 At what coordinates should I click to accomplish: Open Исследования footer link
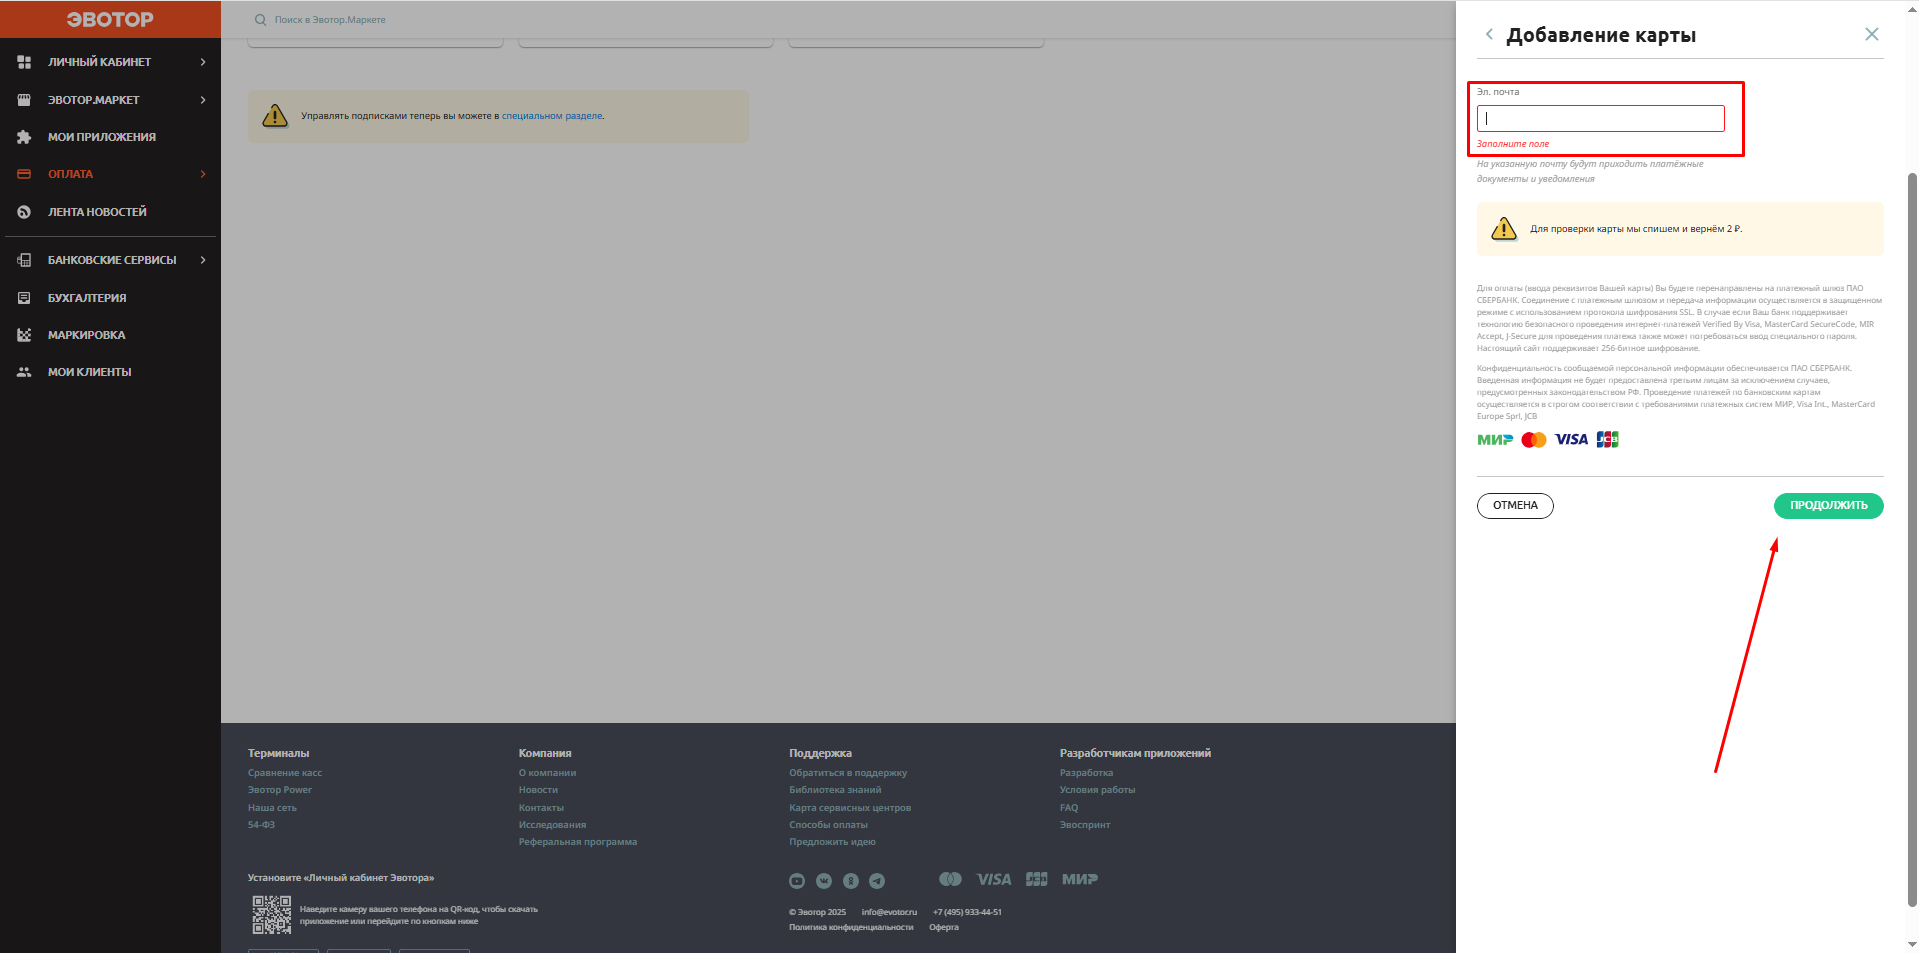(x=552, y=825)
